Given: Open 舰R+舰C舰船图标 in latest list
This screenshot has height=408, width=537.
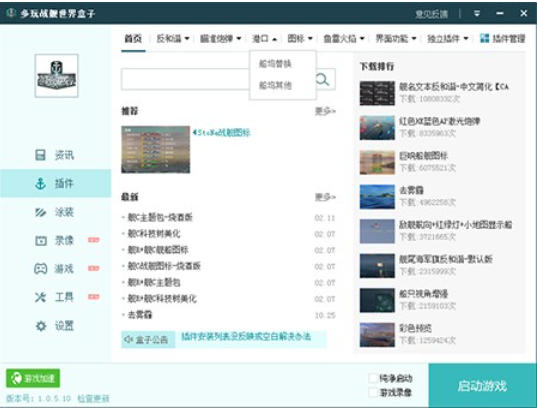Looking at the screenshot, I should click(158, 250).
